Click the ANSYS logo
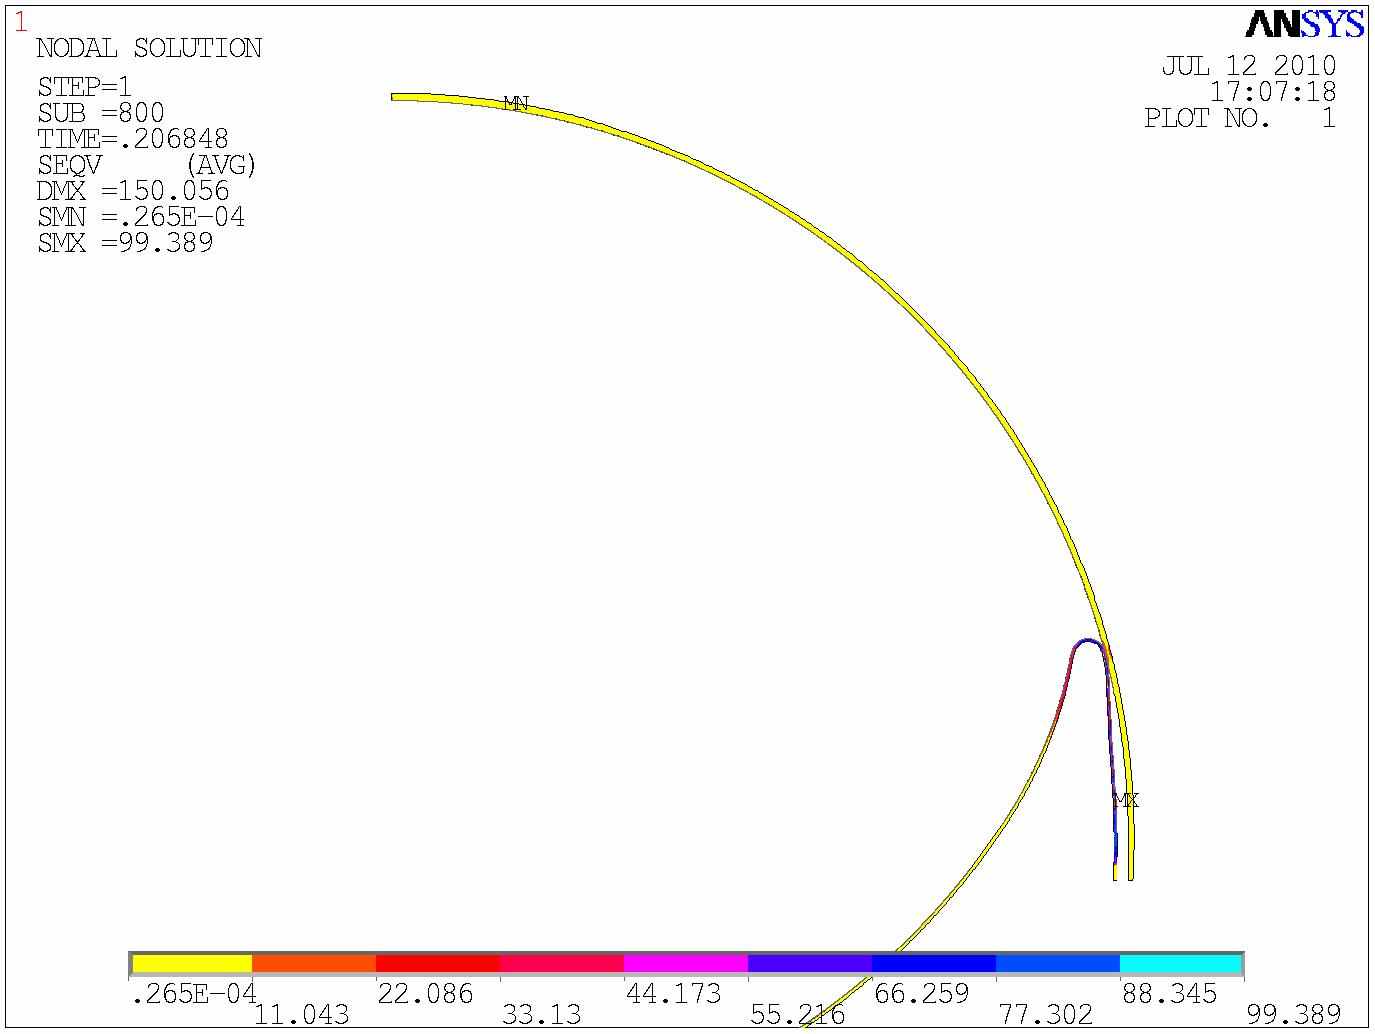Screen dimensions: 1375x1034 1305,25
